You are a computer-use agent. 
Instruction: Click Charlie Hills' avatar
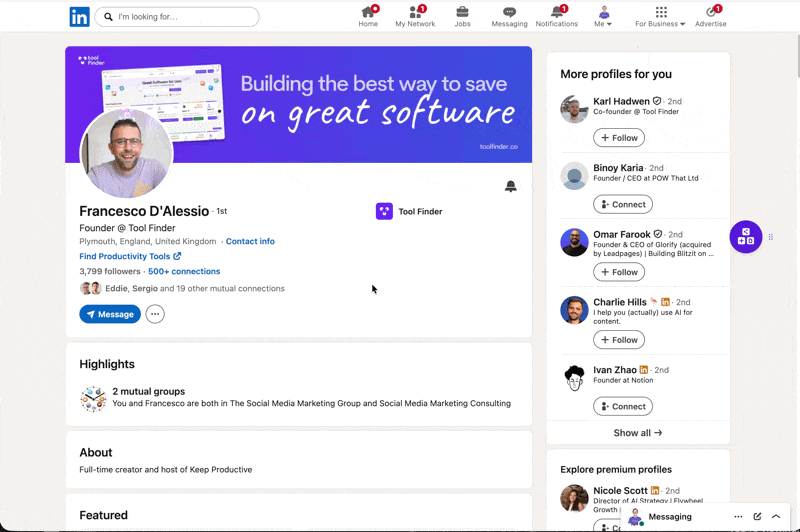[x=574, y=310]
